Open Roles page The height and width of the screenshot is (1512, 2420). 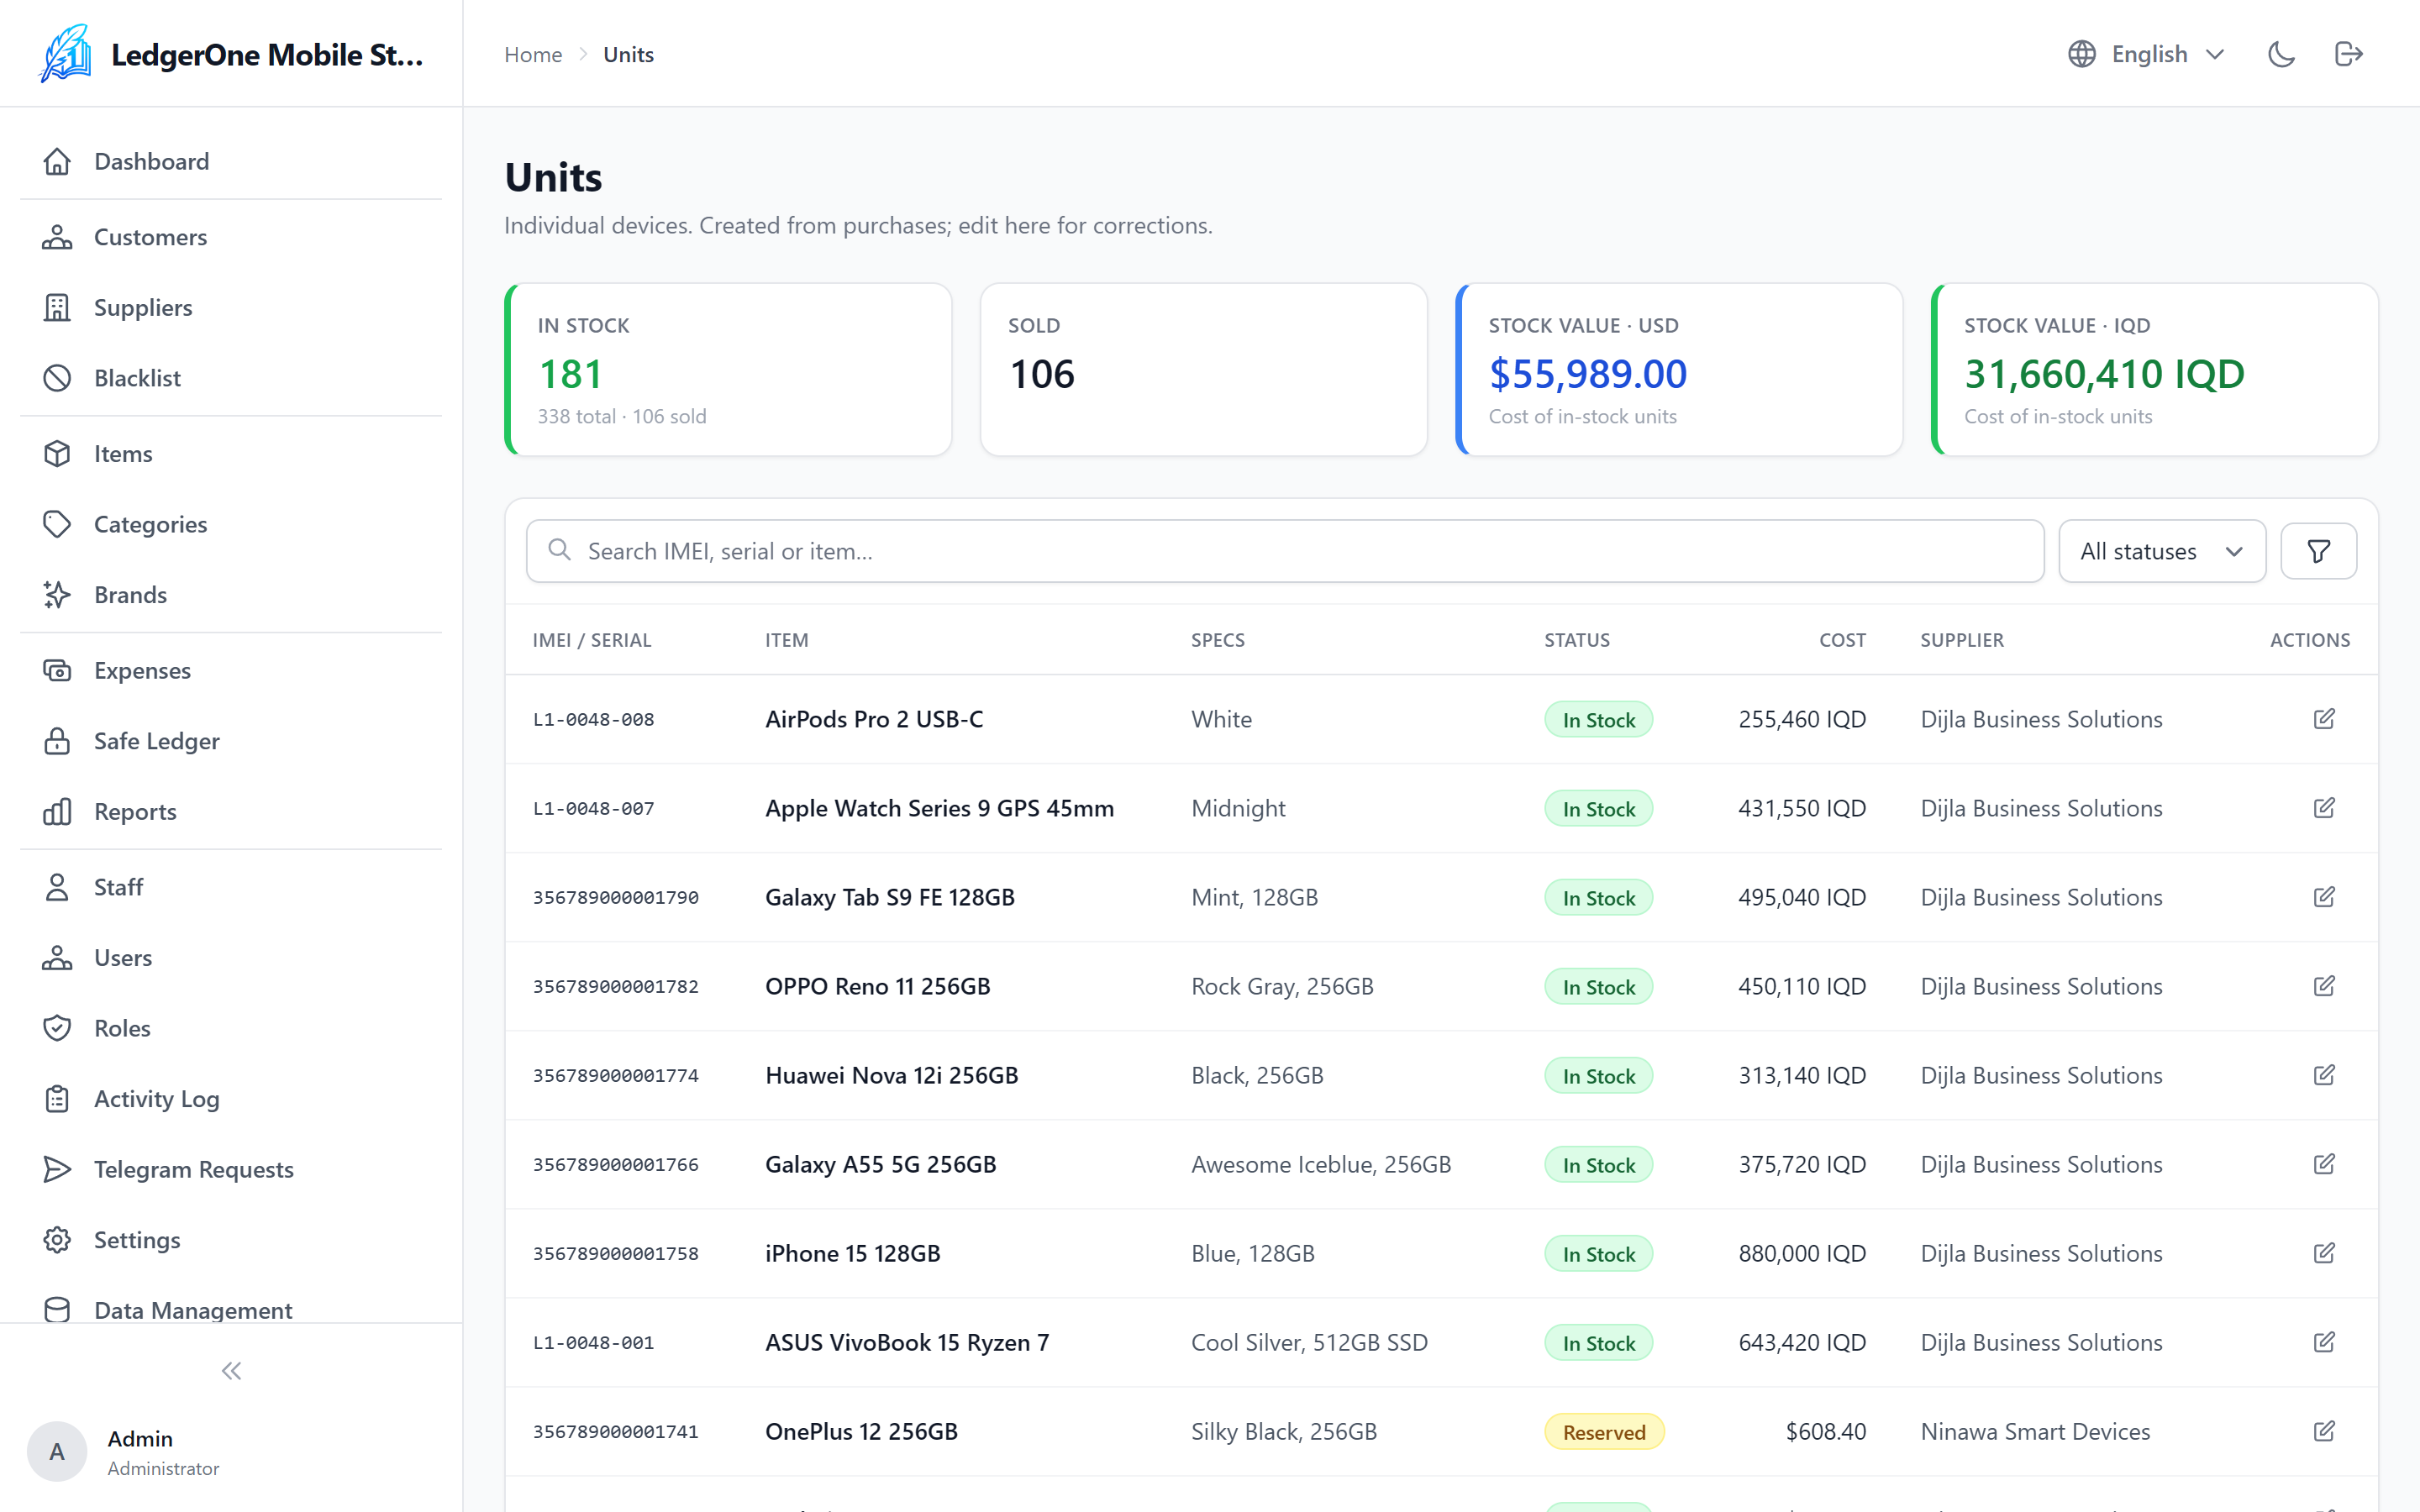pos(231,1028)
